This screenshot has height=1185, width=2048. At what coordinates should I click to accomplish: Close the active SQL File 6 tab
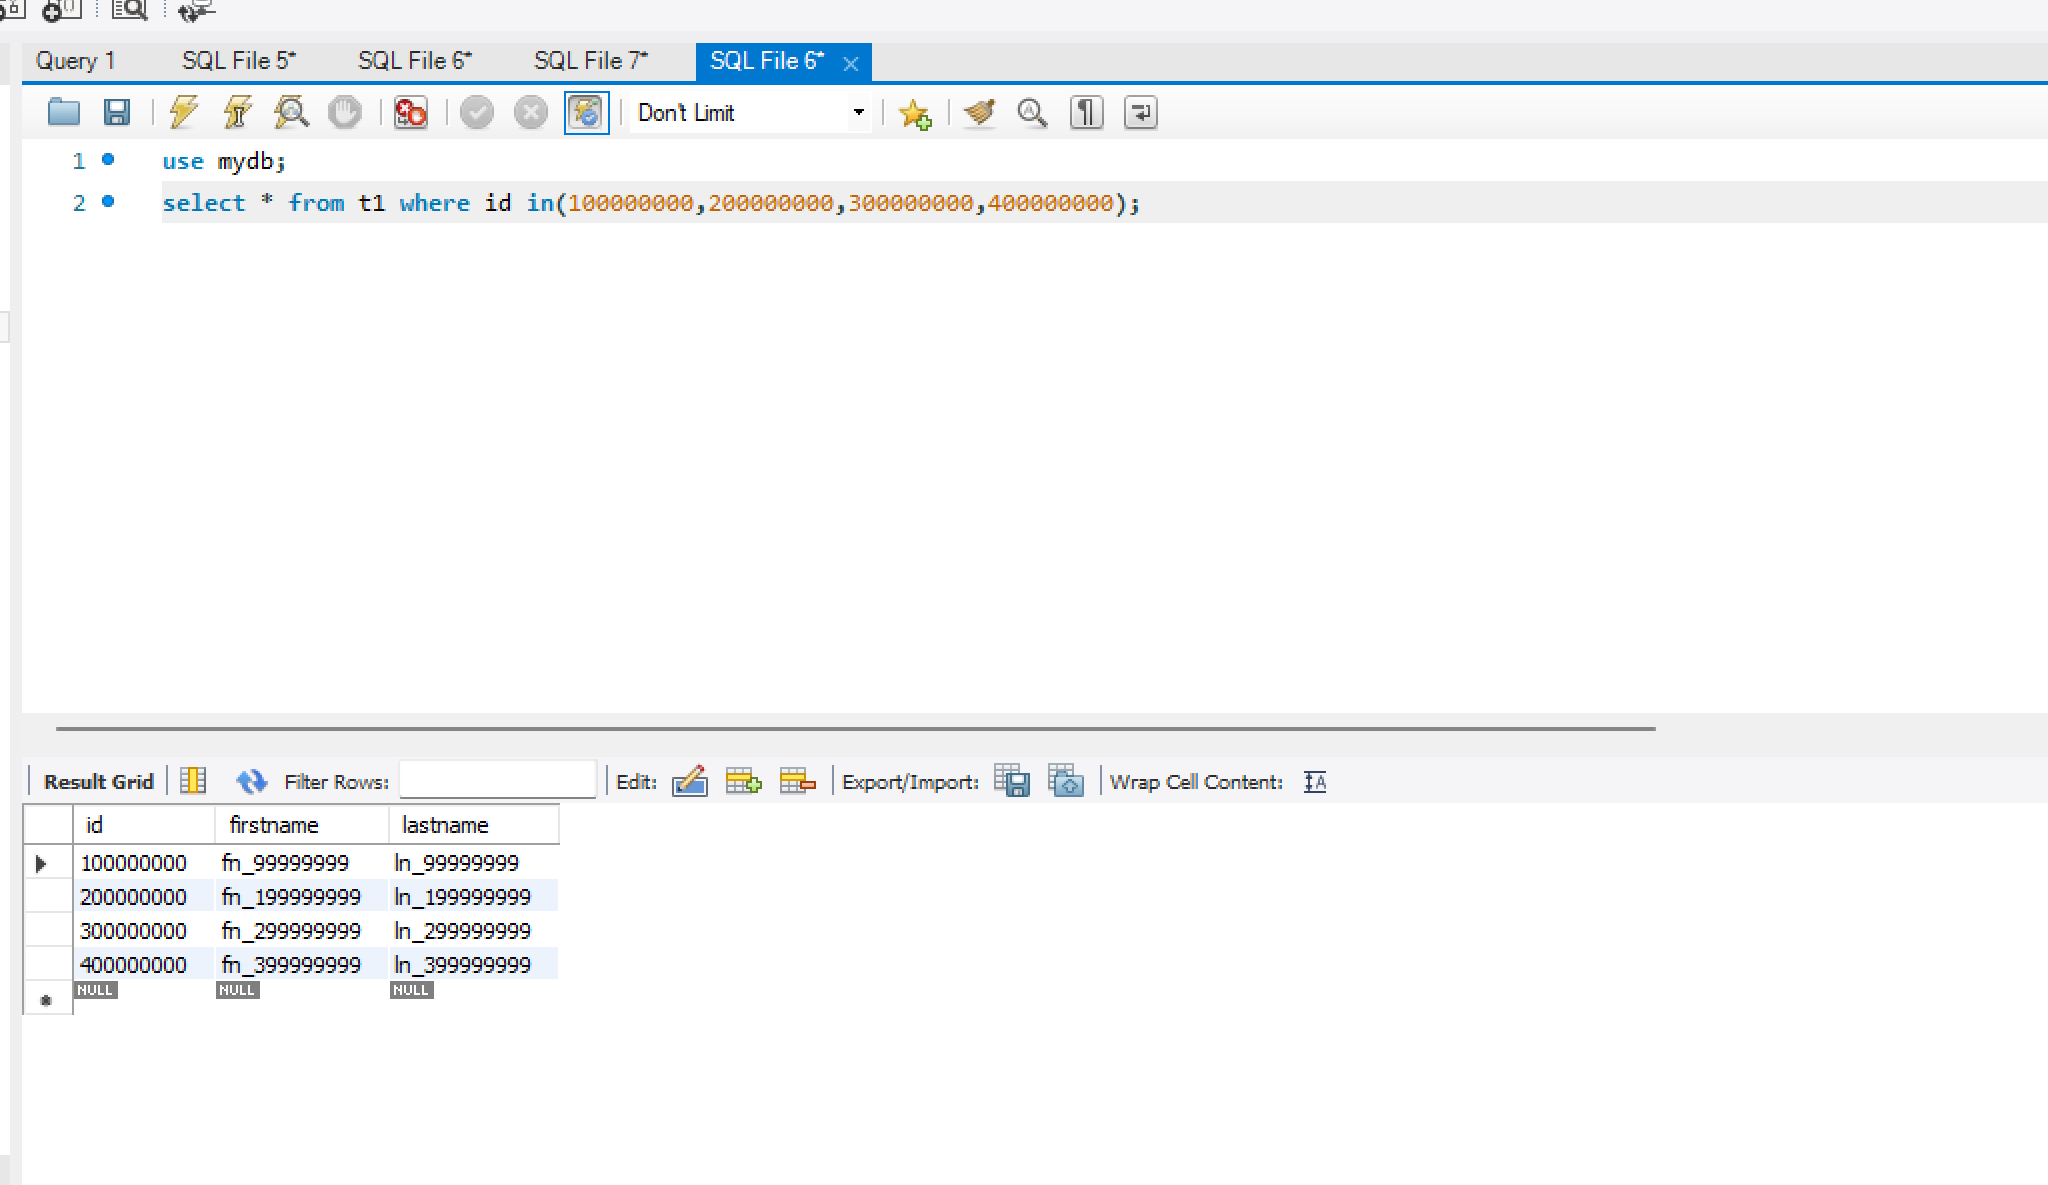(x=851, y=64)
